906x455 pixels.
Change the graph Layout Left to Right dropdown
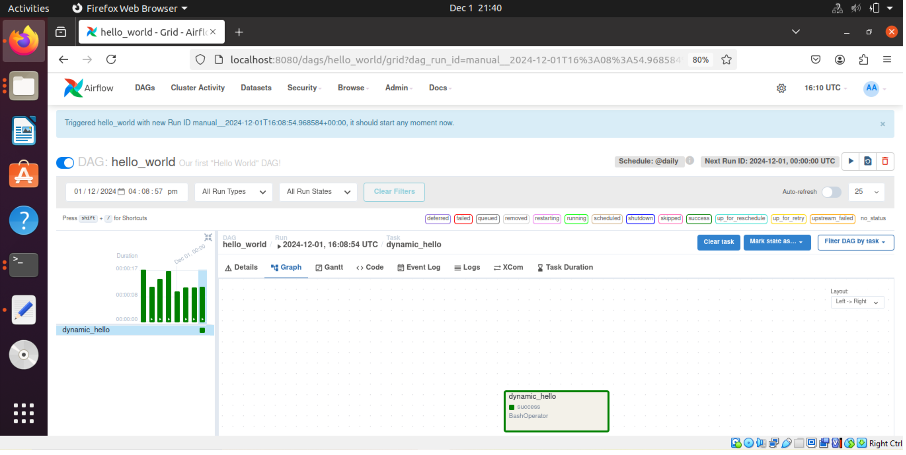point(857,302)
